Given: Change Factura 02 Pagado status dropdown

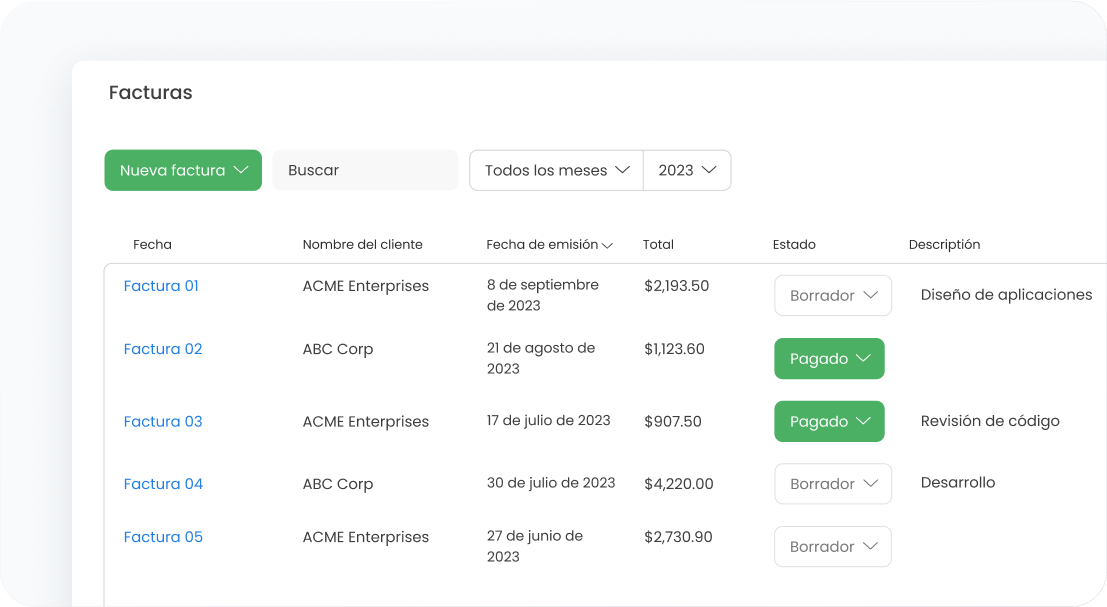Looking at the screenshot, I should 830,359.
